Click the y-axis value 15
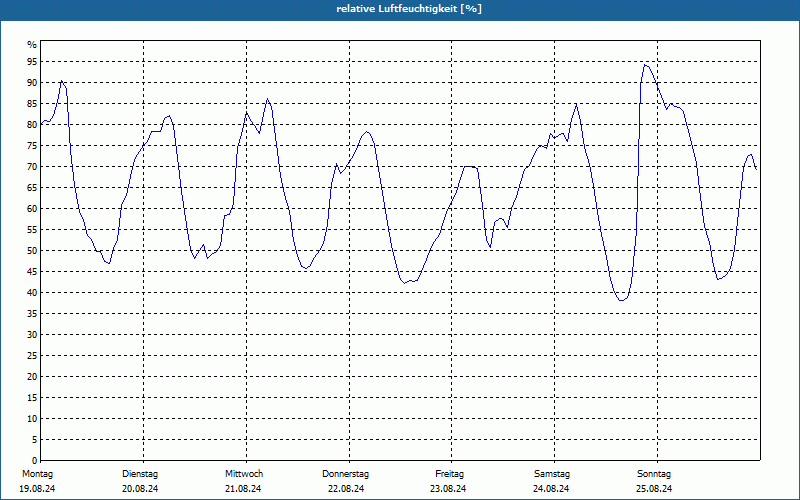The width and height of the screenshot is (800, 500). [32, 397]
